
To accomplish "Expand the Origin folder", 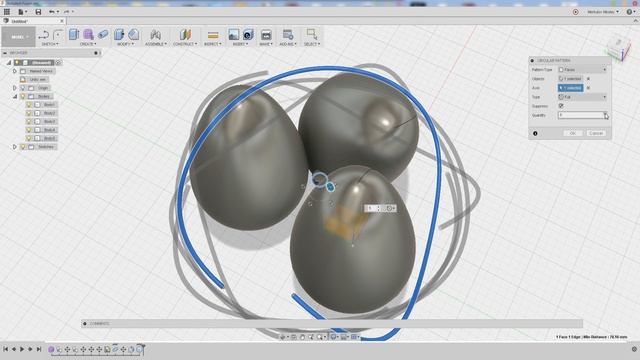I will point(15,88).
